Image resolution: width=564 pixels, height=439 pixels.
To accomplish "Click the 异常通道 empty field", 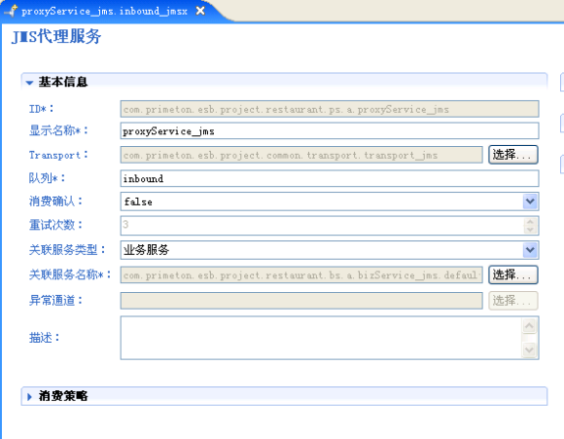I will 301,300.
